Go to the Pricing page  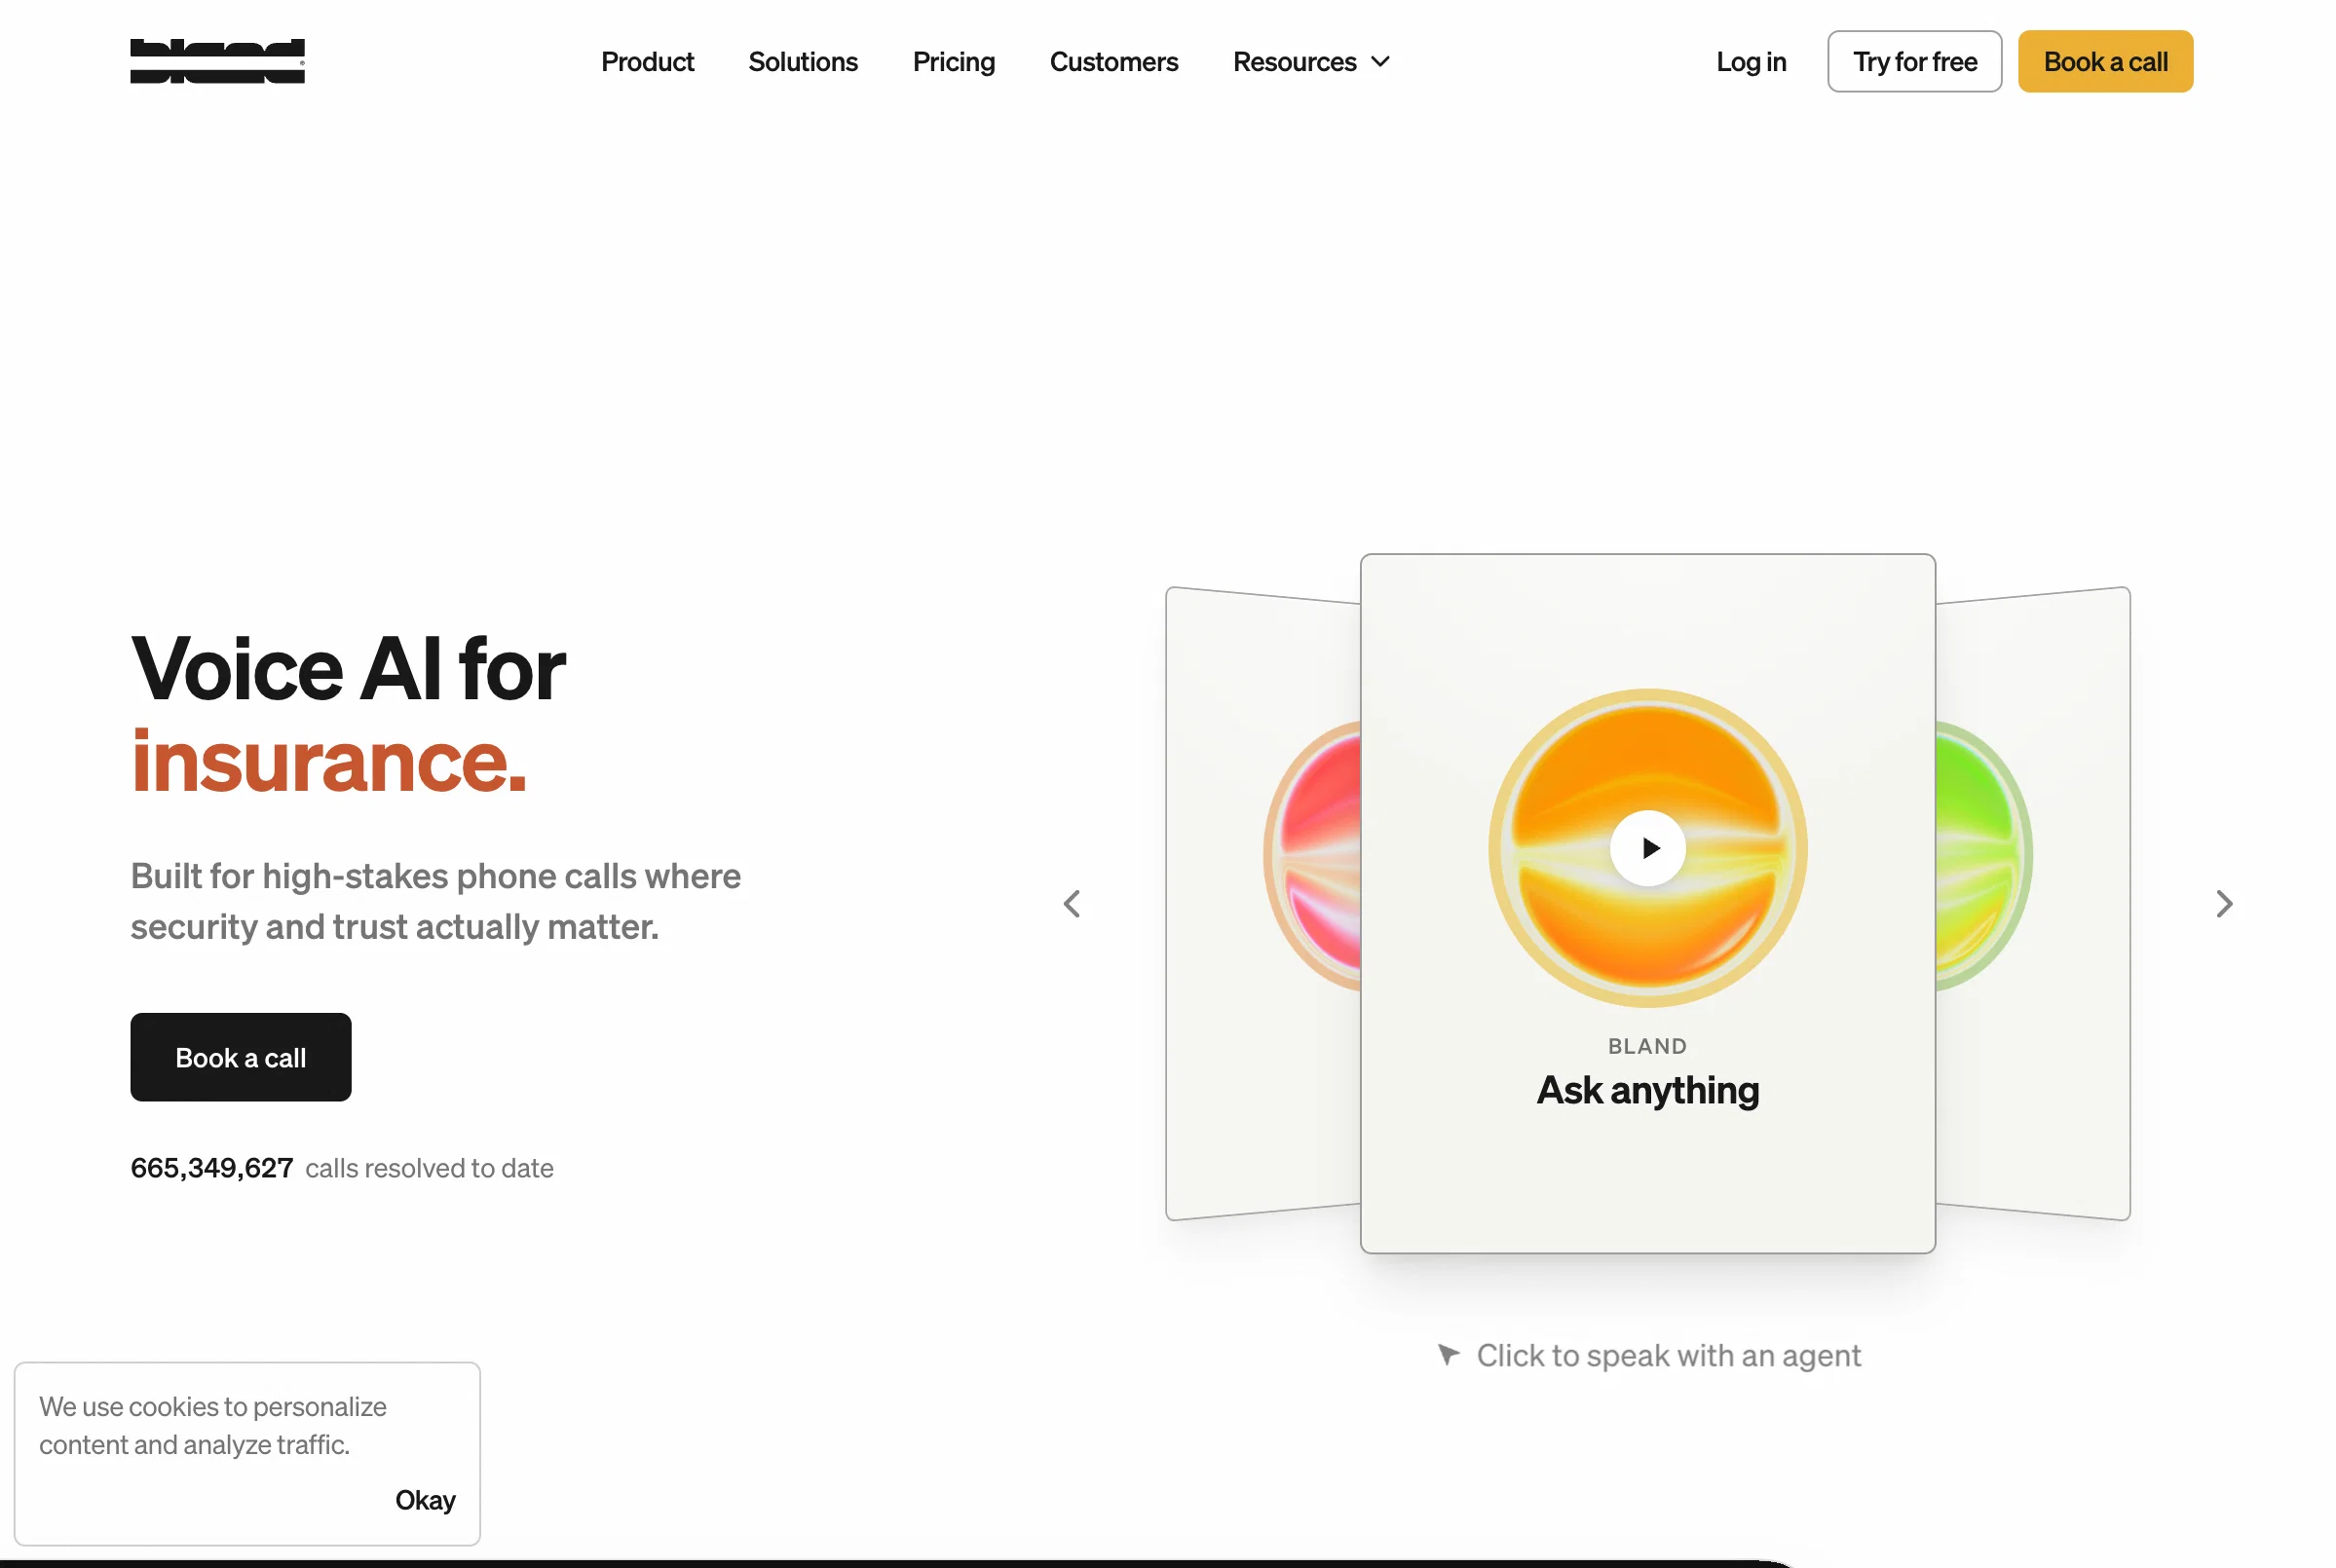pyautogui.click(x=954, y=62)
